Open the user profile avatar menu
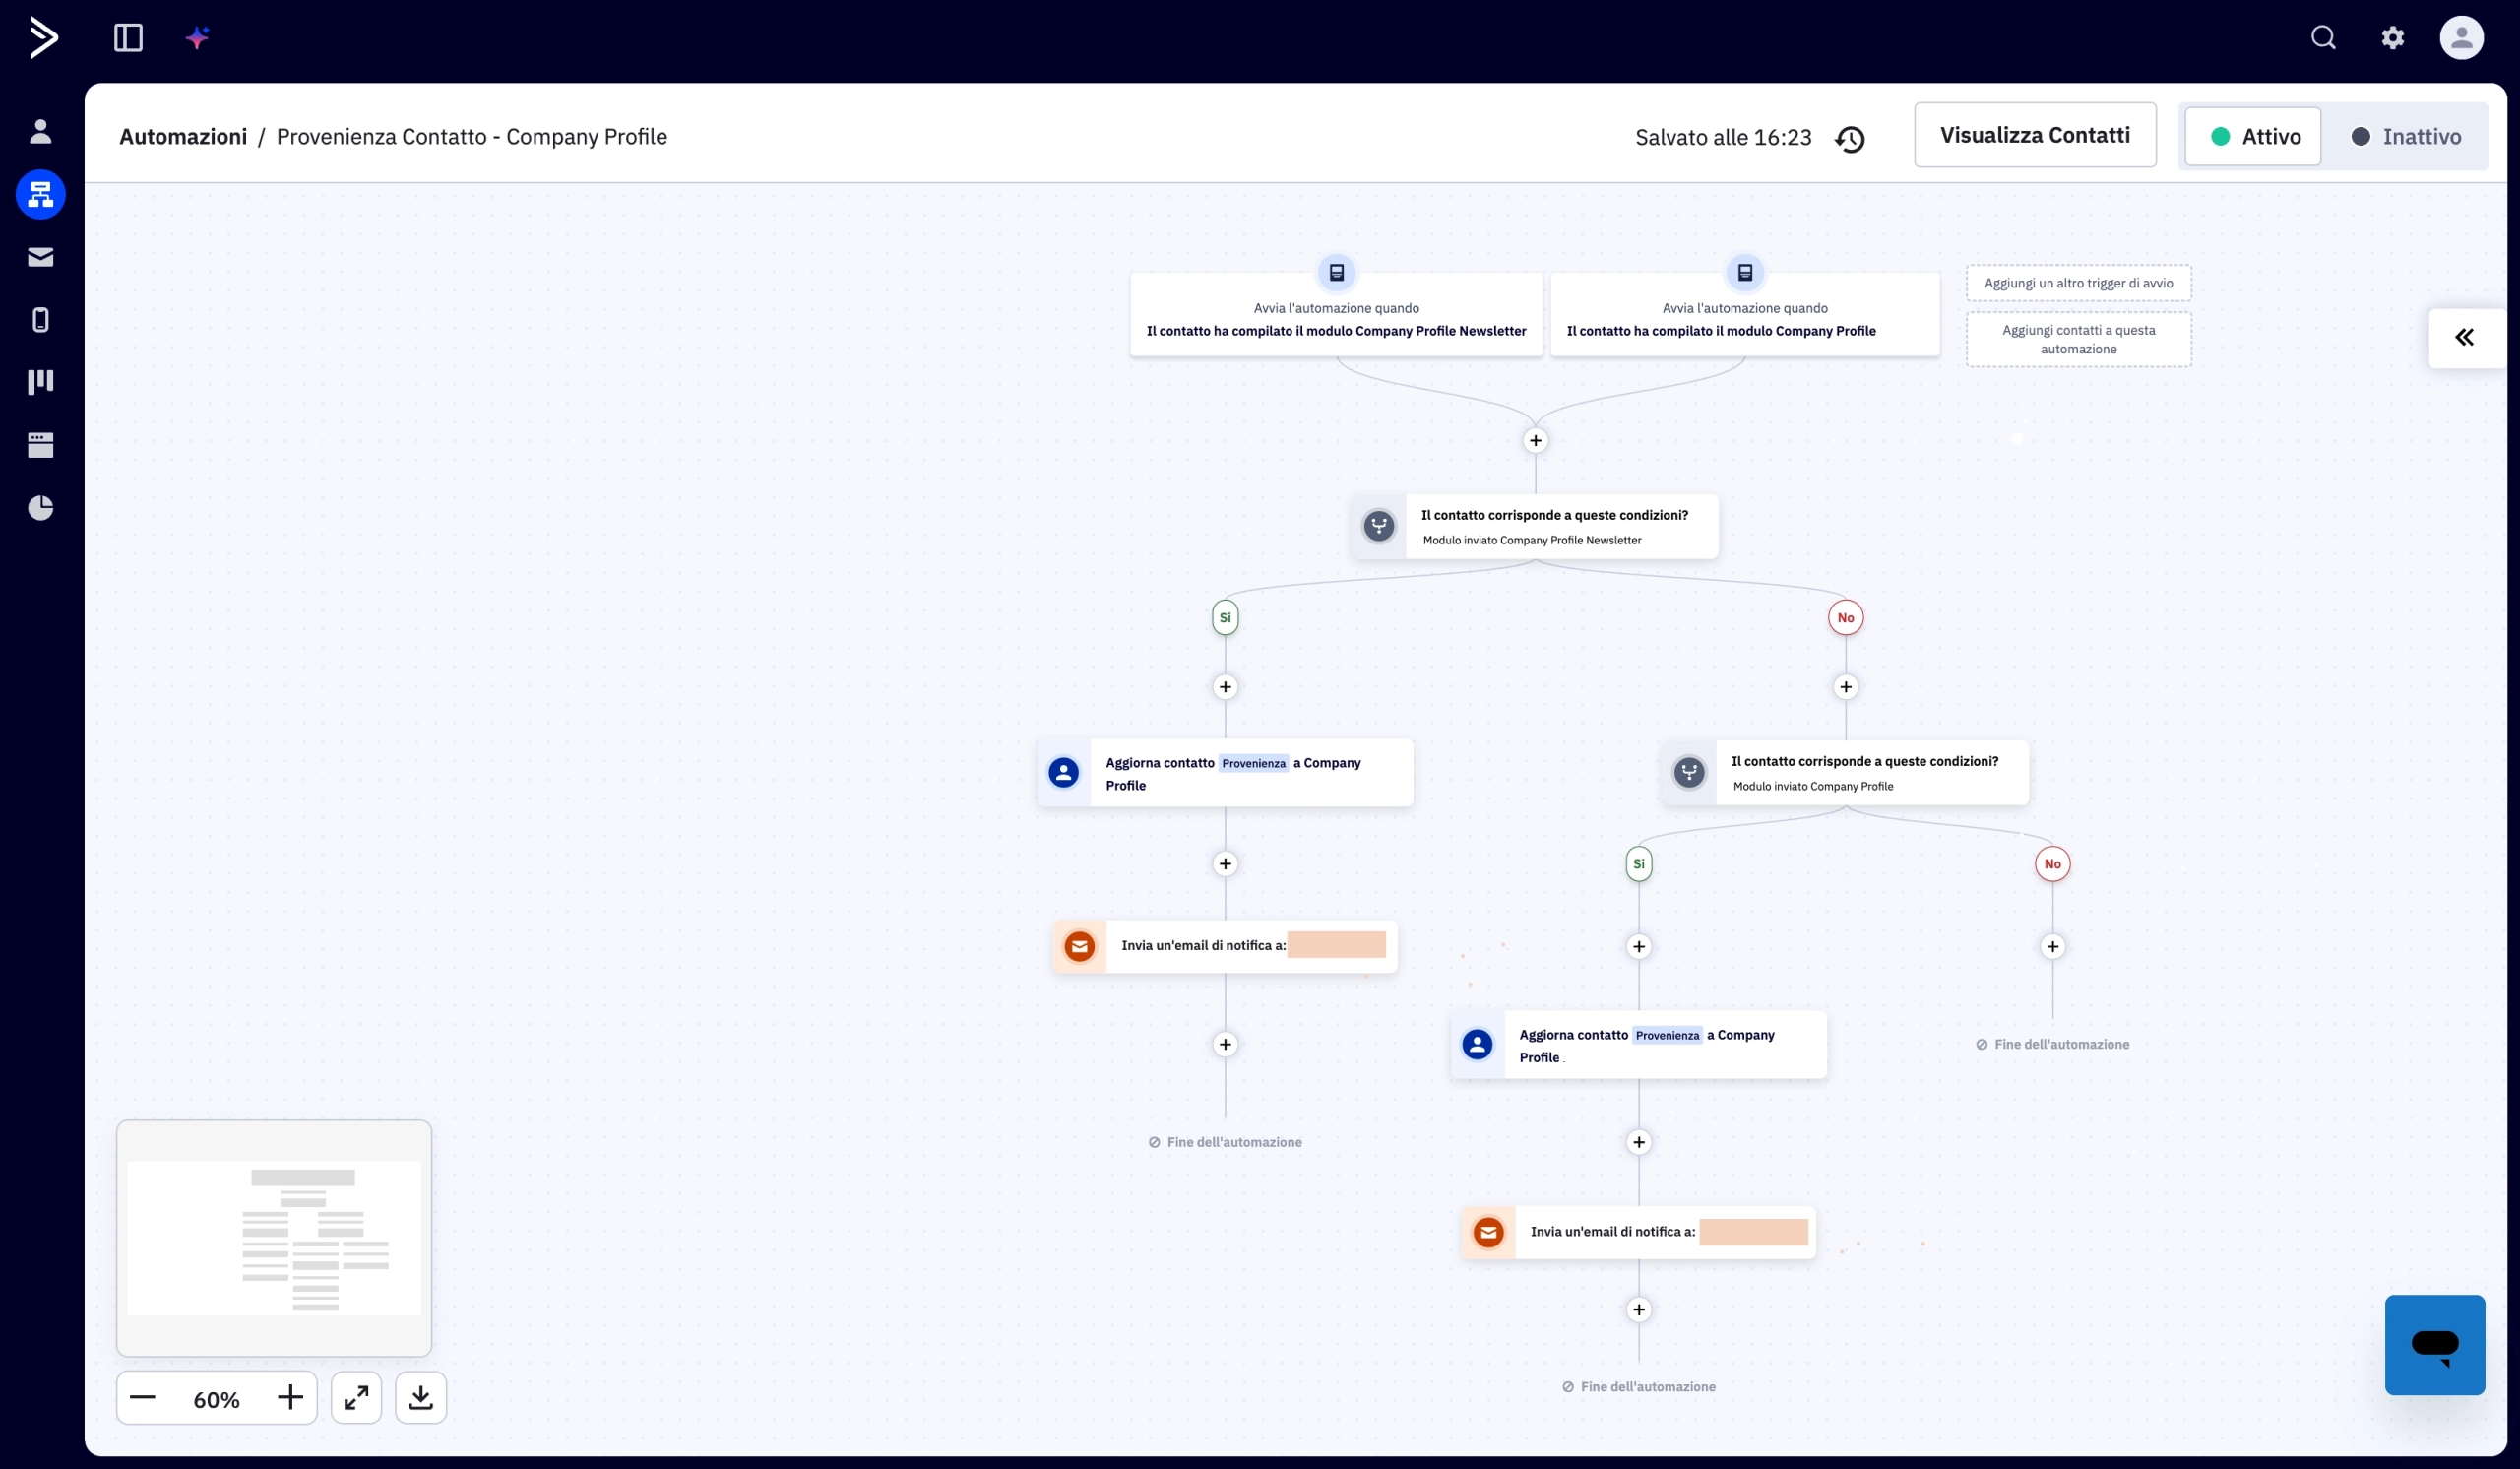The image size is (2520, 1469). point(2461,38)
